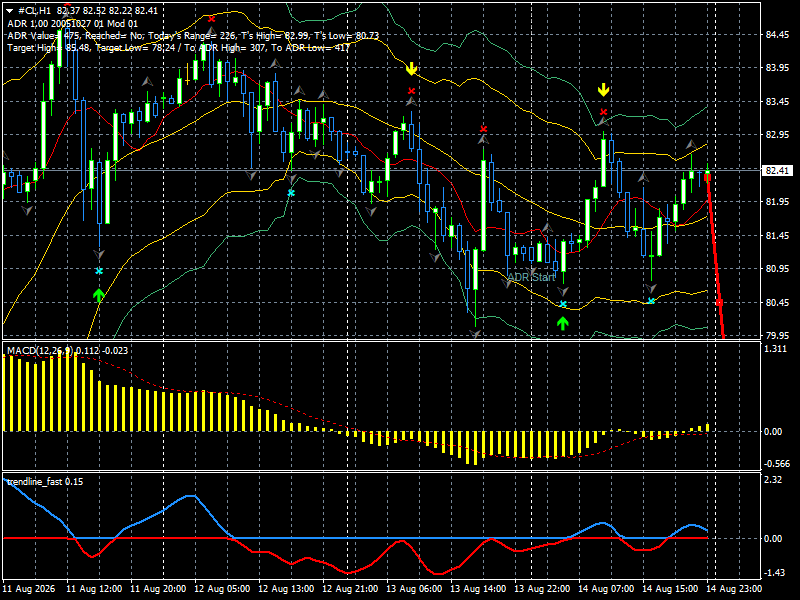
Task: Click the ADR Value info line
Action: pos(193,36)
